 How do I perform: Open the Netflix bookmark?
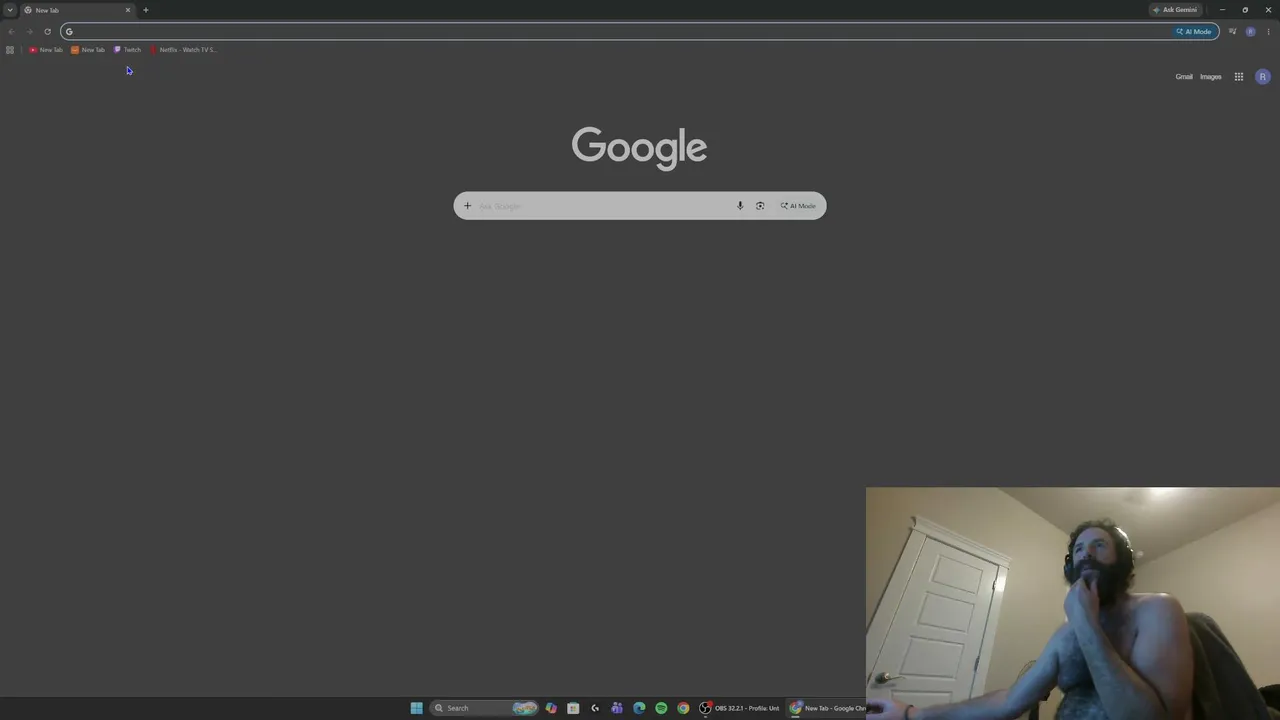coord(183,50)
